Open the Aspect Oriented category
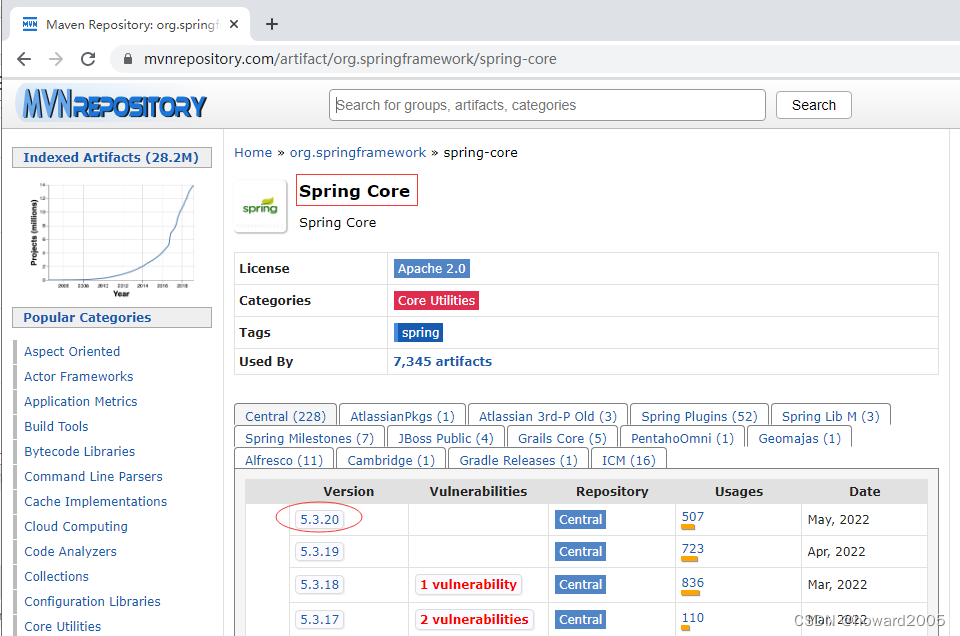Screen dimensions: 960x636 click(x=72, y=351)
